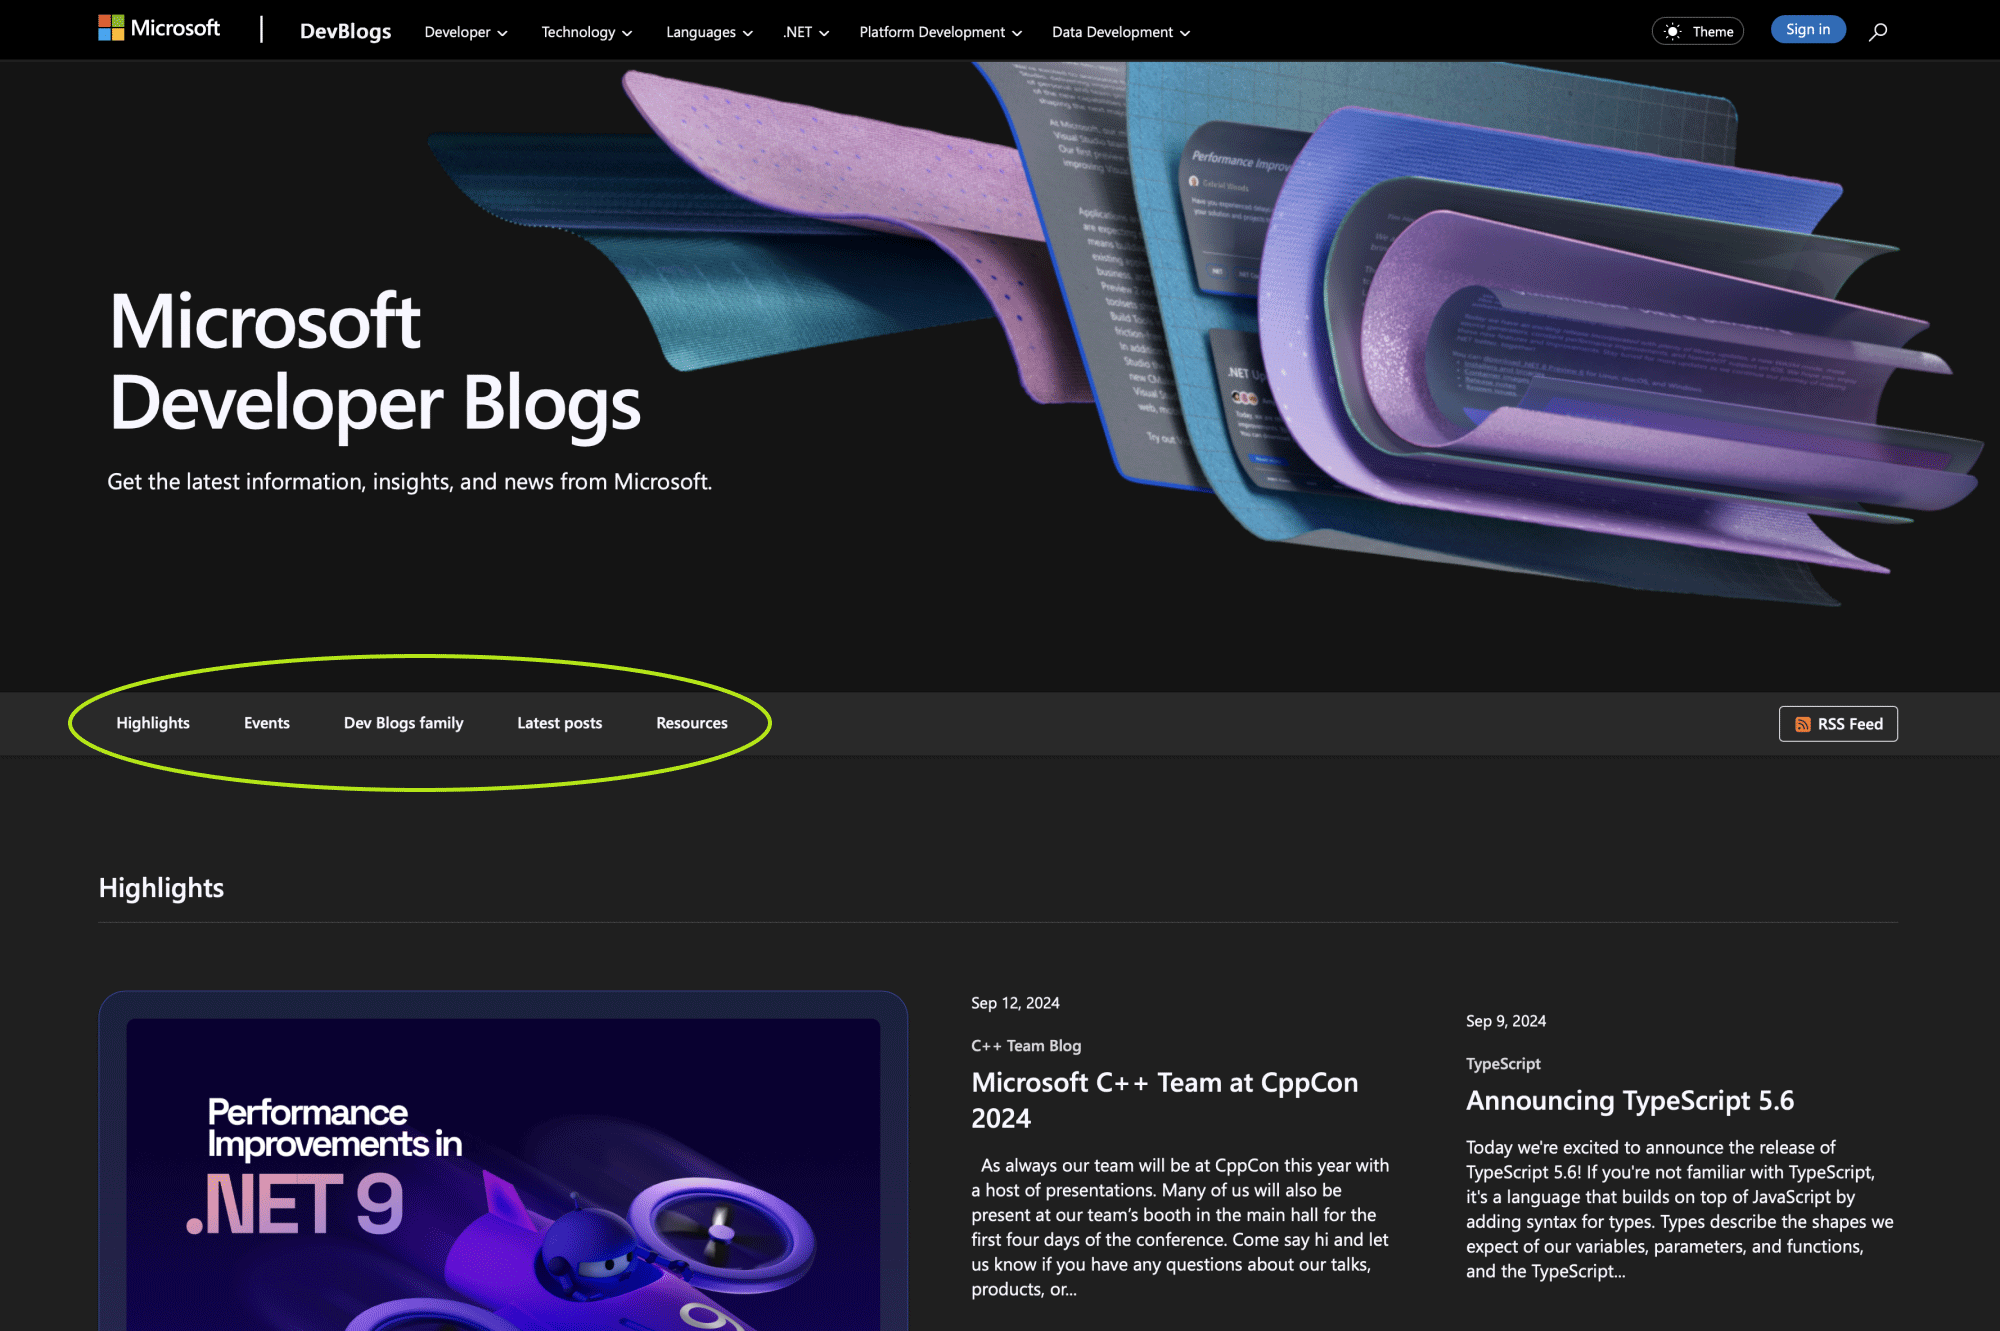Click the Dev Blogs family tab
Viewport: 2000px width, 1331px height.
pyautogui.click(x=402, y=722)
